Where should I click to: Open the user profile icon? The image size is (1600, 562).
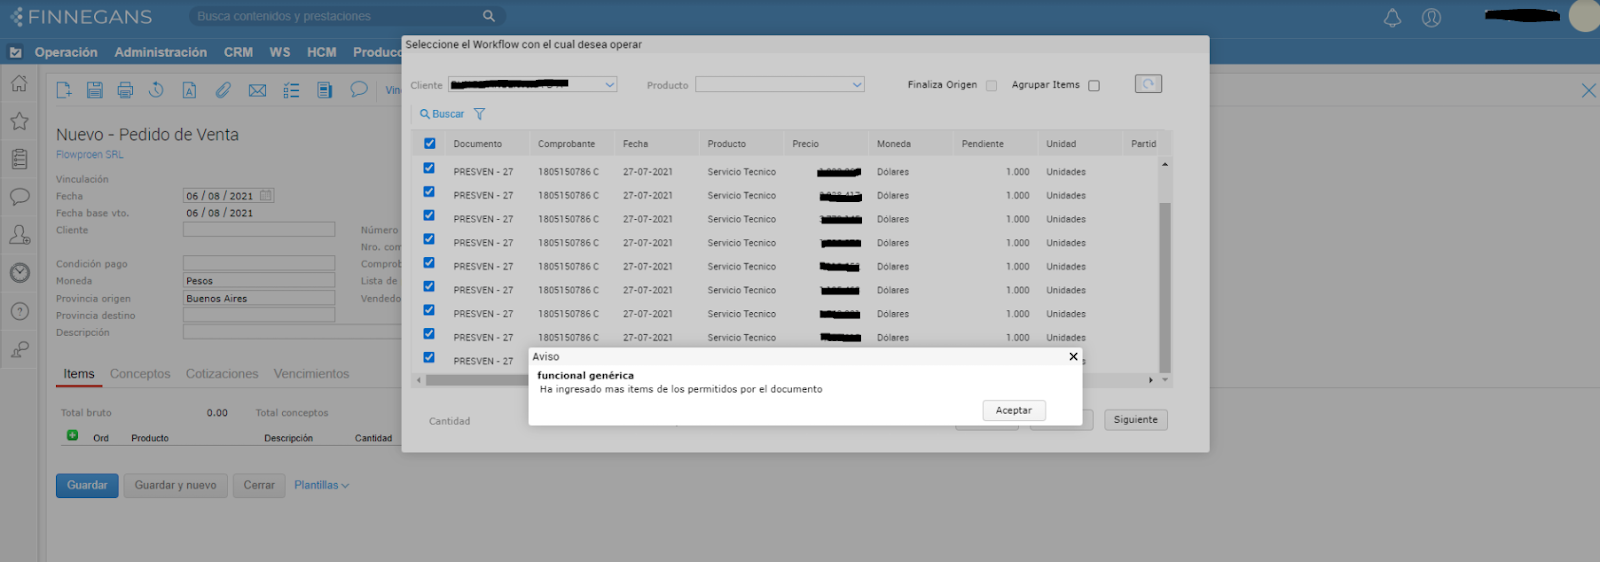click(x=1431, y=18)
